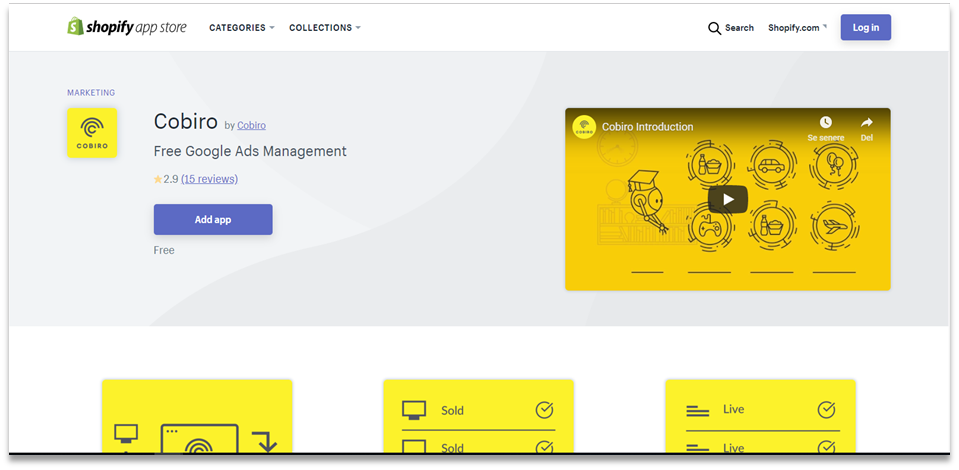Open the 15 reviews link

coord(209,179)
